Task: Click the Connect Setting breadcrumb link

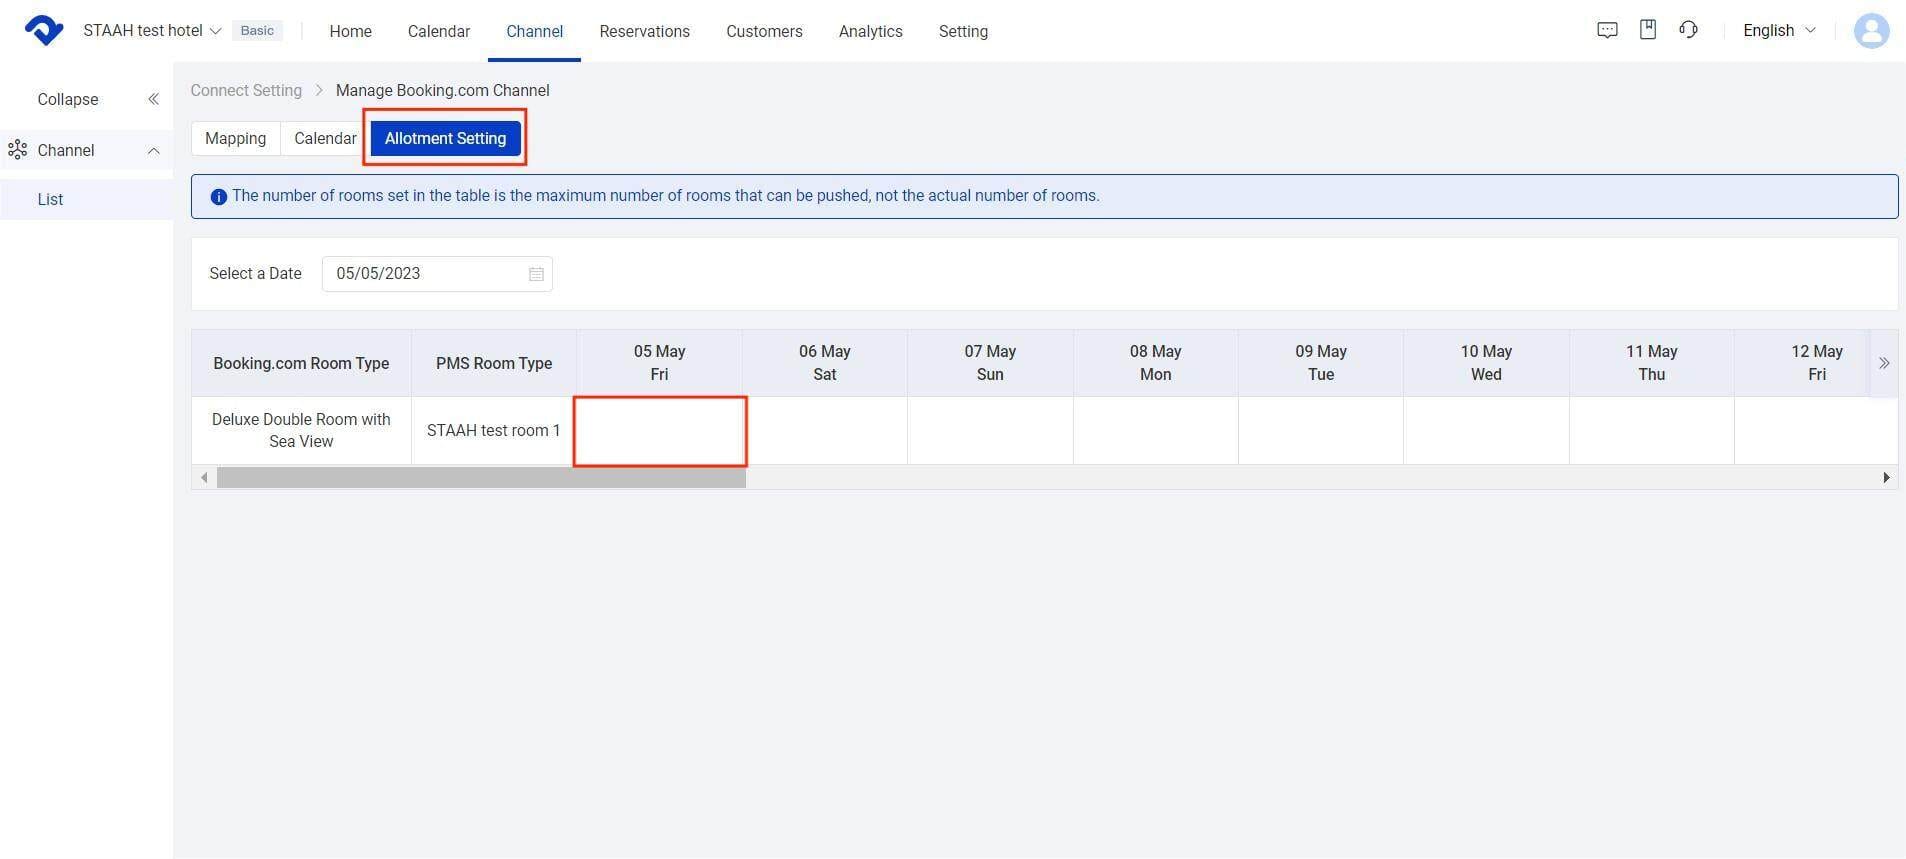Action: (x=246, y=90)
